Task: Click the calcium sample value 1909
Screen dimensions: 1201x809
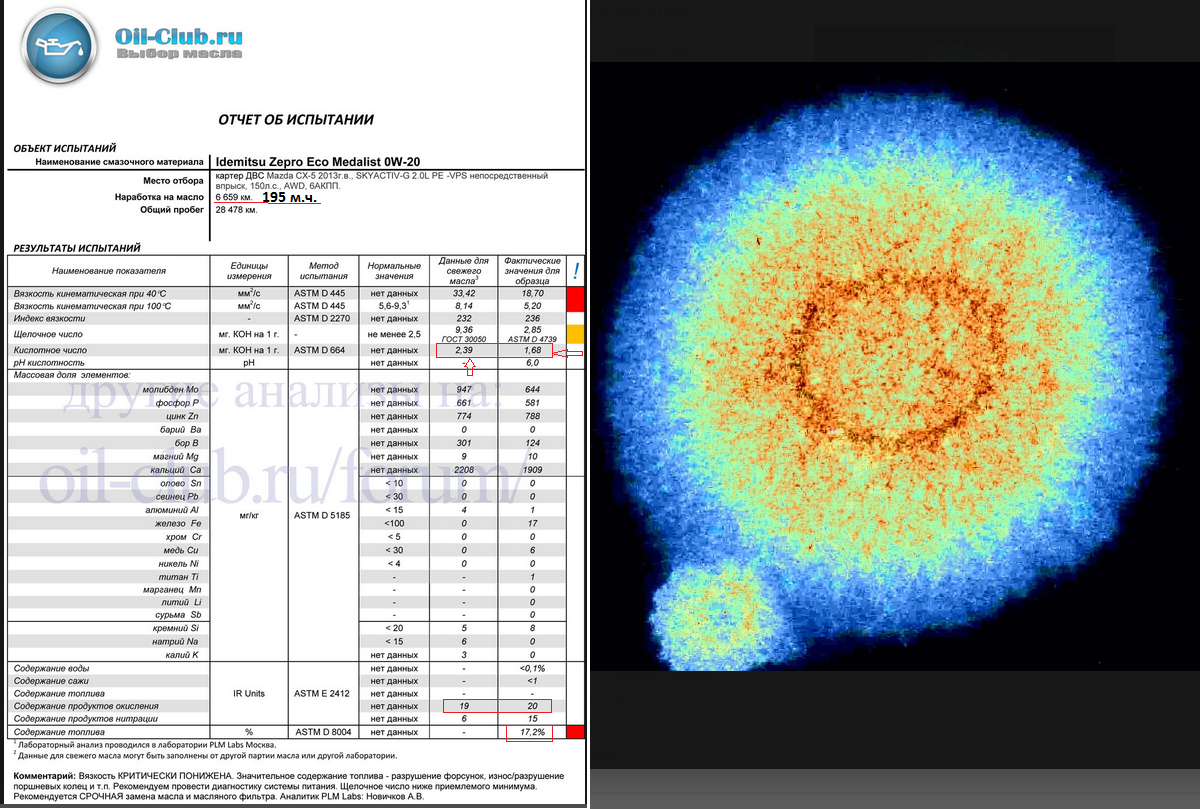Action: [532, 470]
